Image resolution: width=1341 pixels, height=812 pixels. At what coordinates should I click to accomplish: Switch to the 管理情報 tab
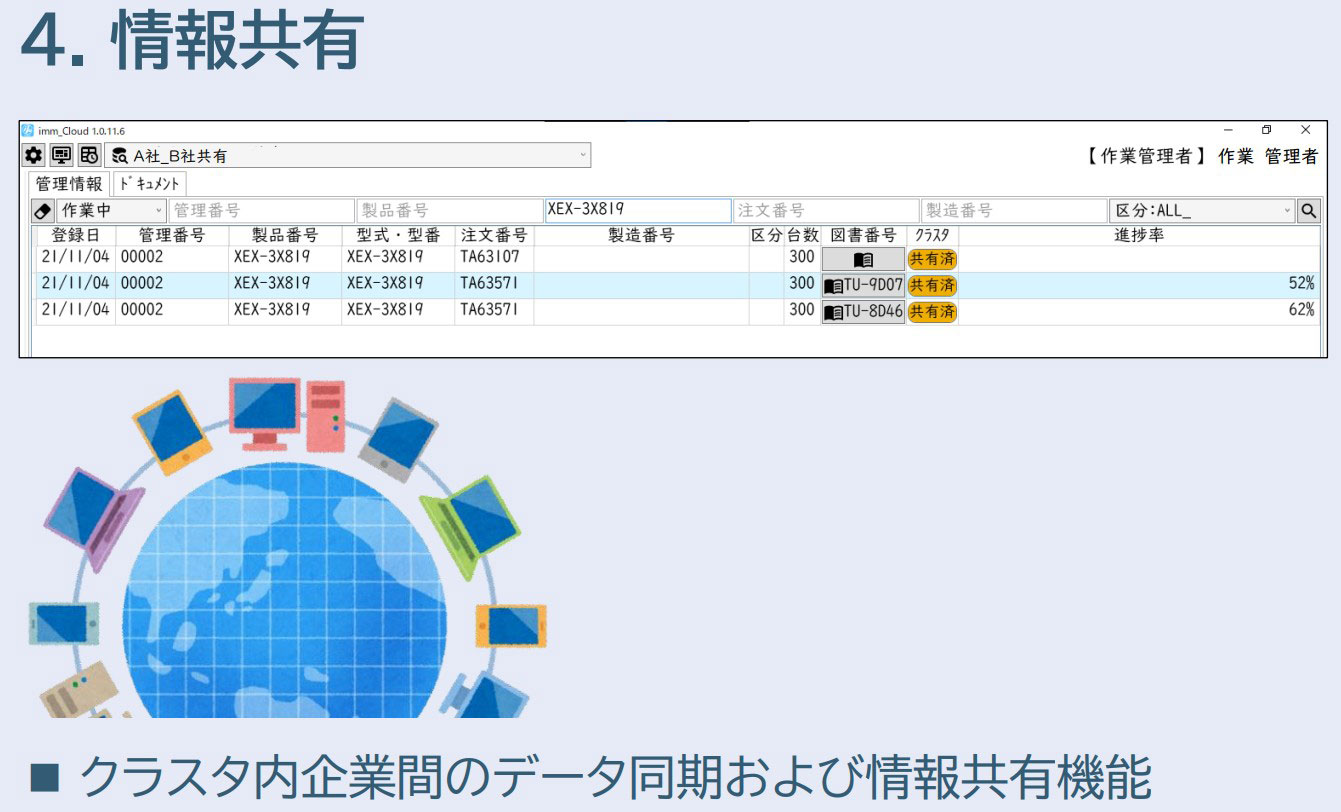pos(68,184)
